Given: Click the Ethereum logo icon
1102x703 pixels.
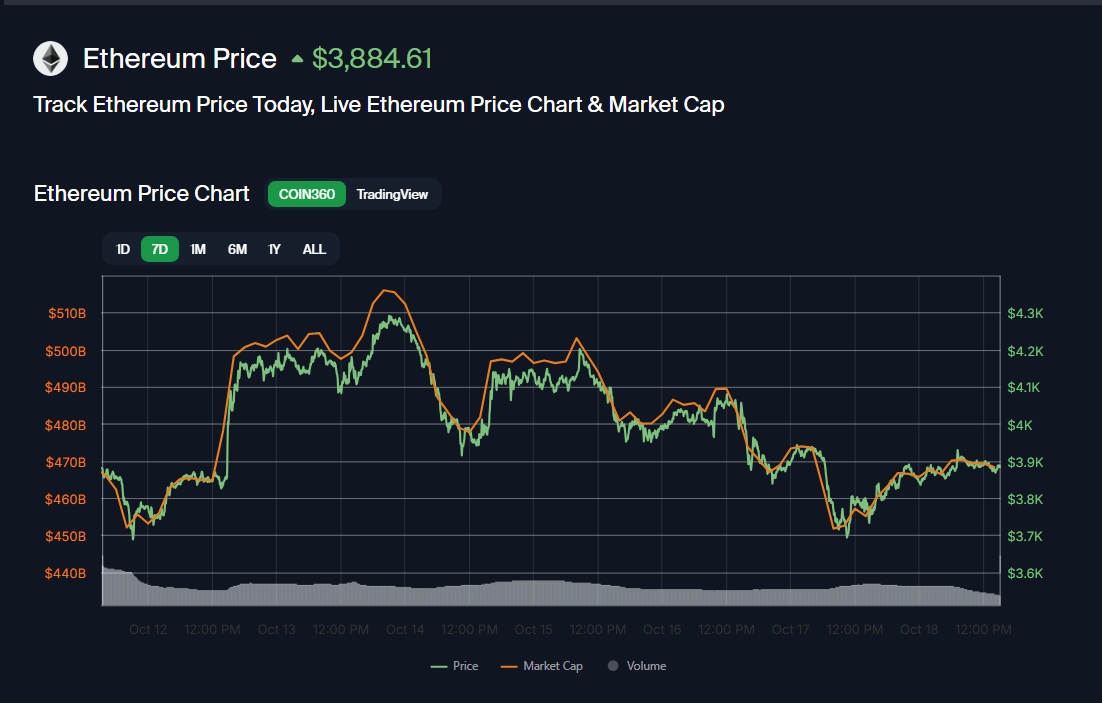Looking at the screenshot, I should click(x=50, y=59).
